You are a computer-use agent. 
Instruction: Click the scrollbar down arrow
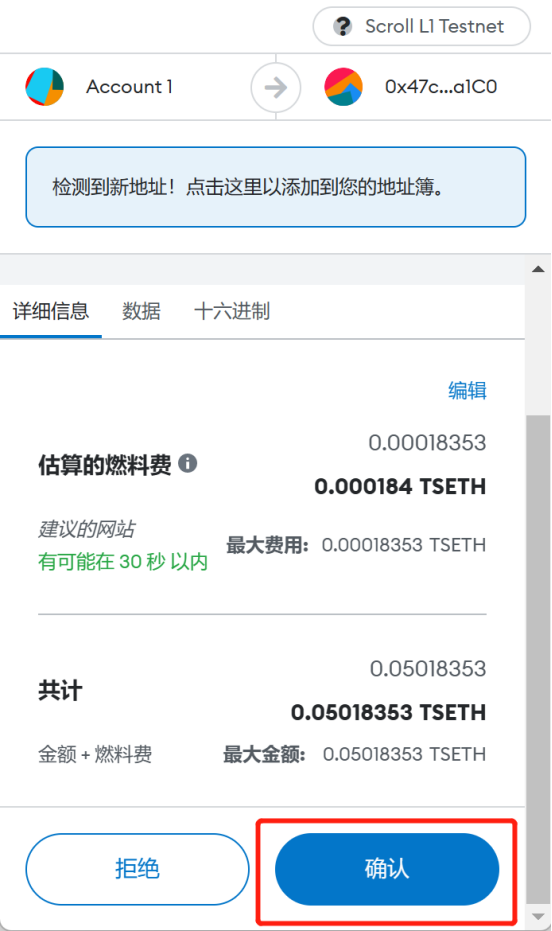coord(538,917)
